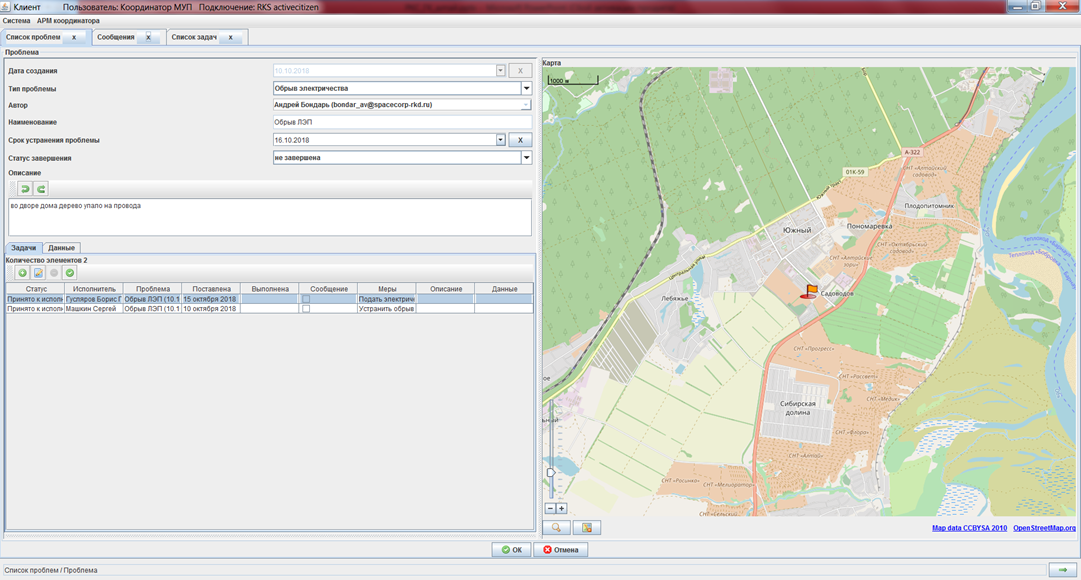This screenshot has height=580, width=1081.
Task: Add a new task with green plus icon
Action: [22, 272]
